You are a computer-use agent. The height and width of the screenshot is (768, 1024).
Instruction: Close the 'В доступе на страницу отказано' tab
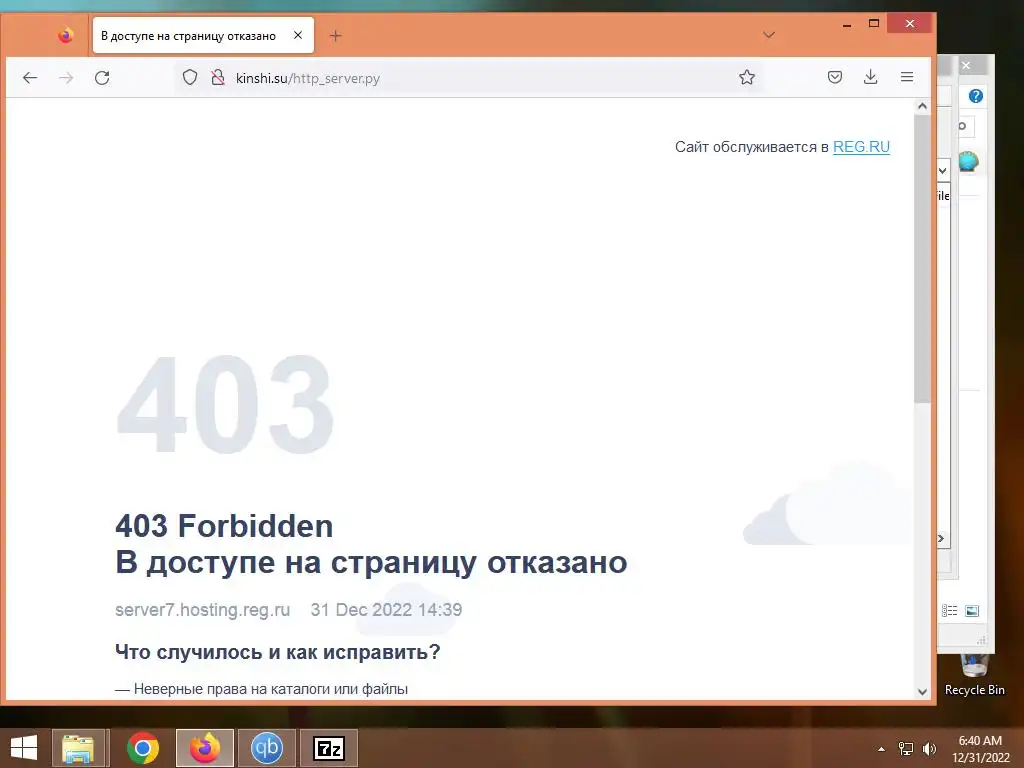298,35
